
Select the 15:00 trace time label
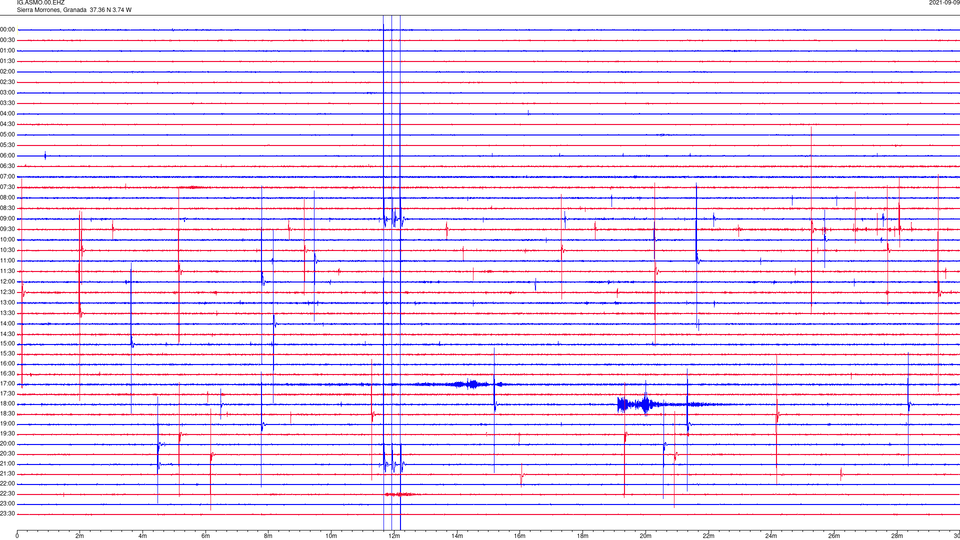pyautogui.click(x=8, y=343)
